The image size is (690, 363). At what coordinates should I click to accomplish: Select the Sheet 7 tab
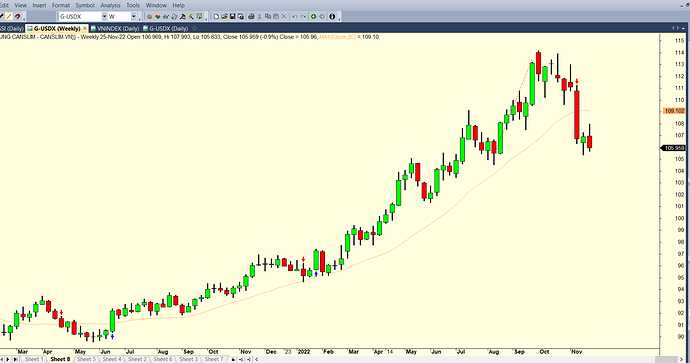pos(213,359)
